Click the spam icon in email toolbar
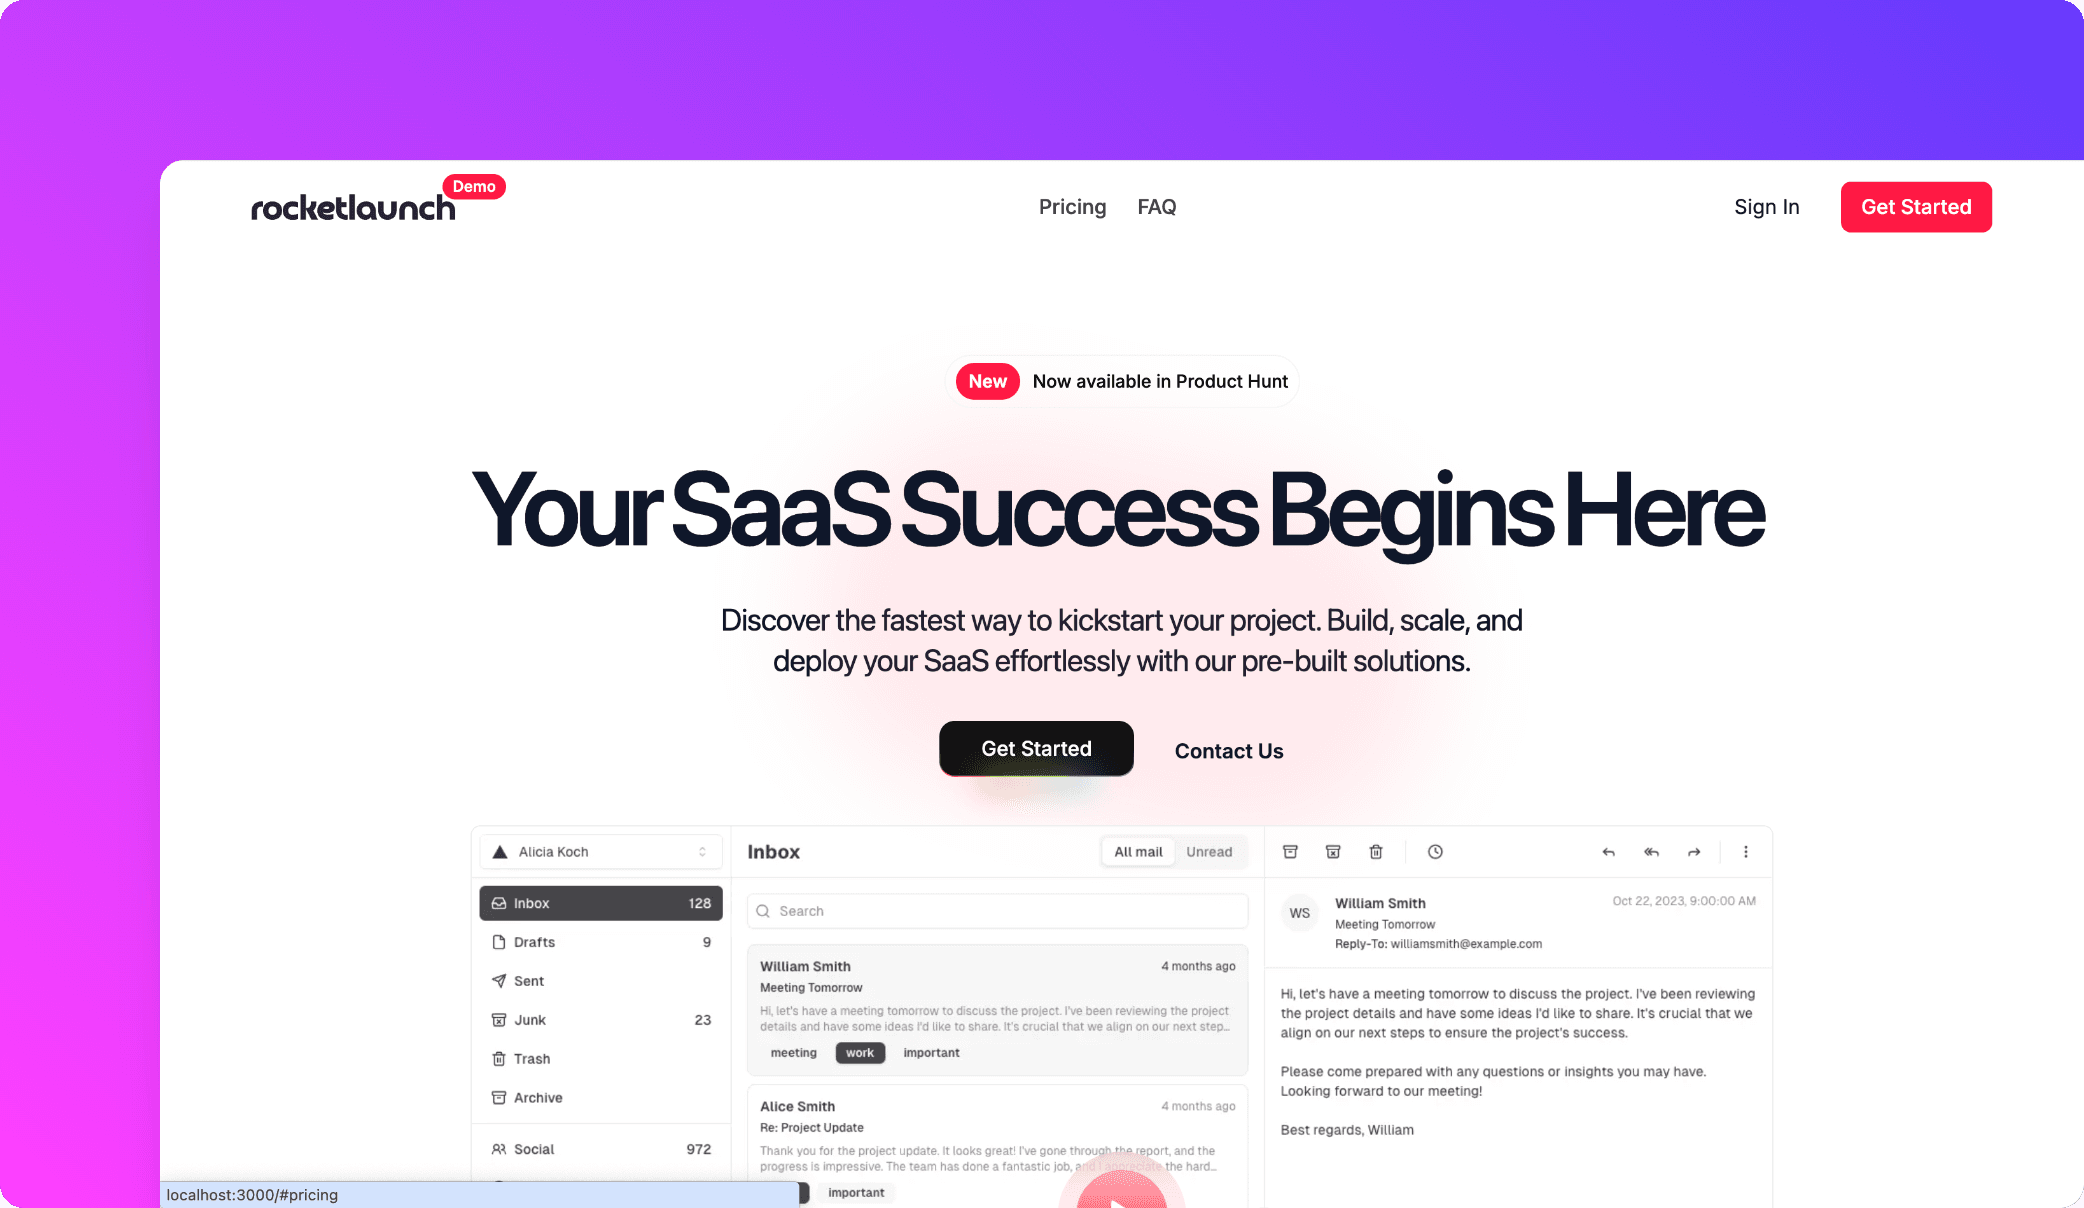The width and height of the screenshot is (2084, 1208). point(1332,850)
